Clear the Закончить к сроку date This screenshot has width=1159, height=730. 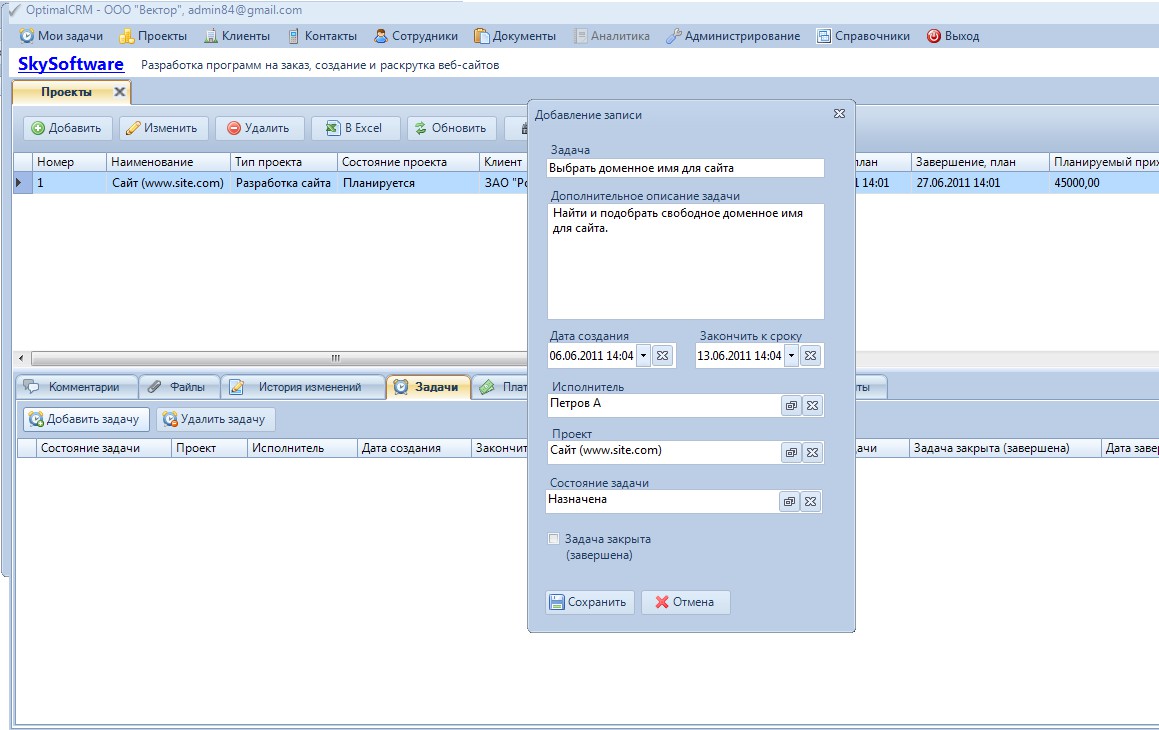(810, 355)
